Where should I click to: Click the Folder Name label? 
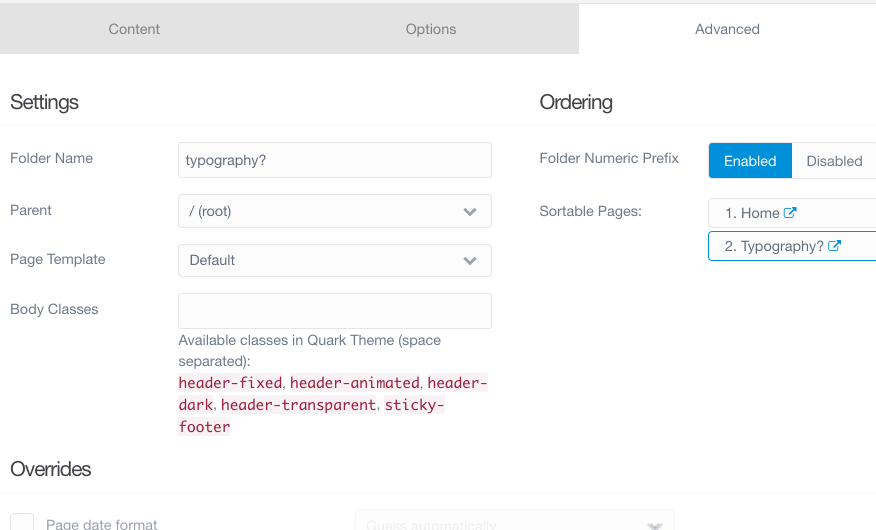[51, 158]
